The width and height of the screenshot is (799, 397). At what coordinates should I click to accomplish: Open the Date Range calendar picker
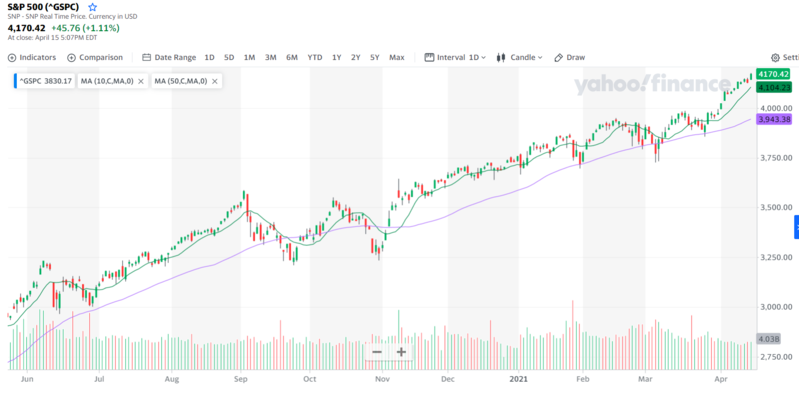tap(169, 58)
